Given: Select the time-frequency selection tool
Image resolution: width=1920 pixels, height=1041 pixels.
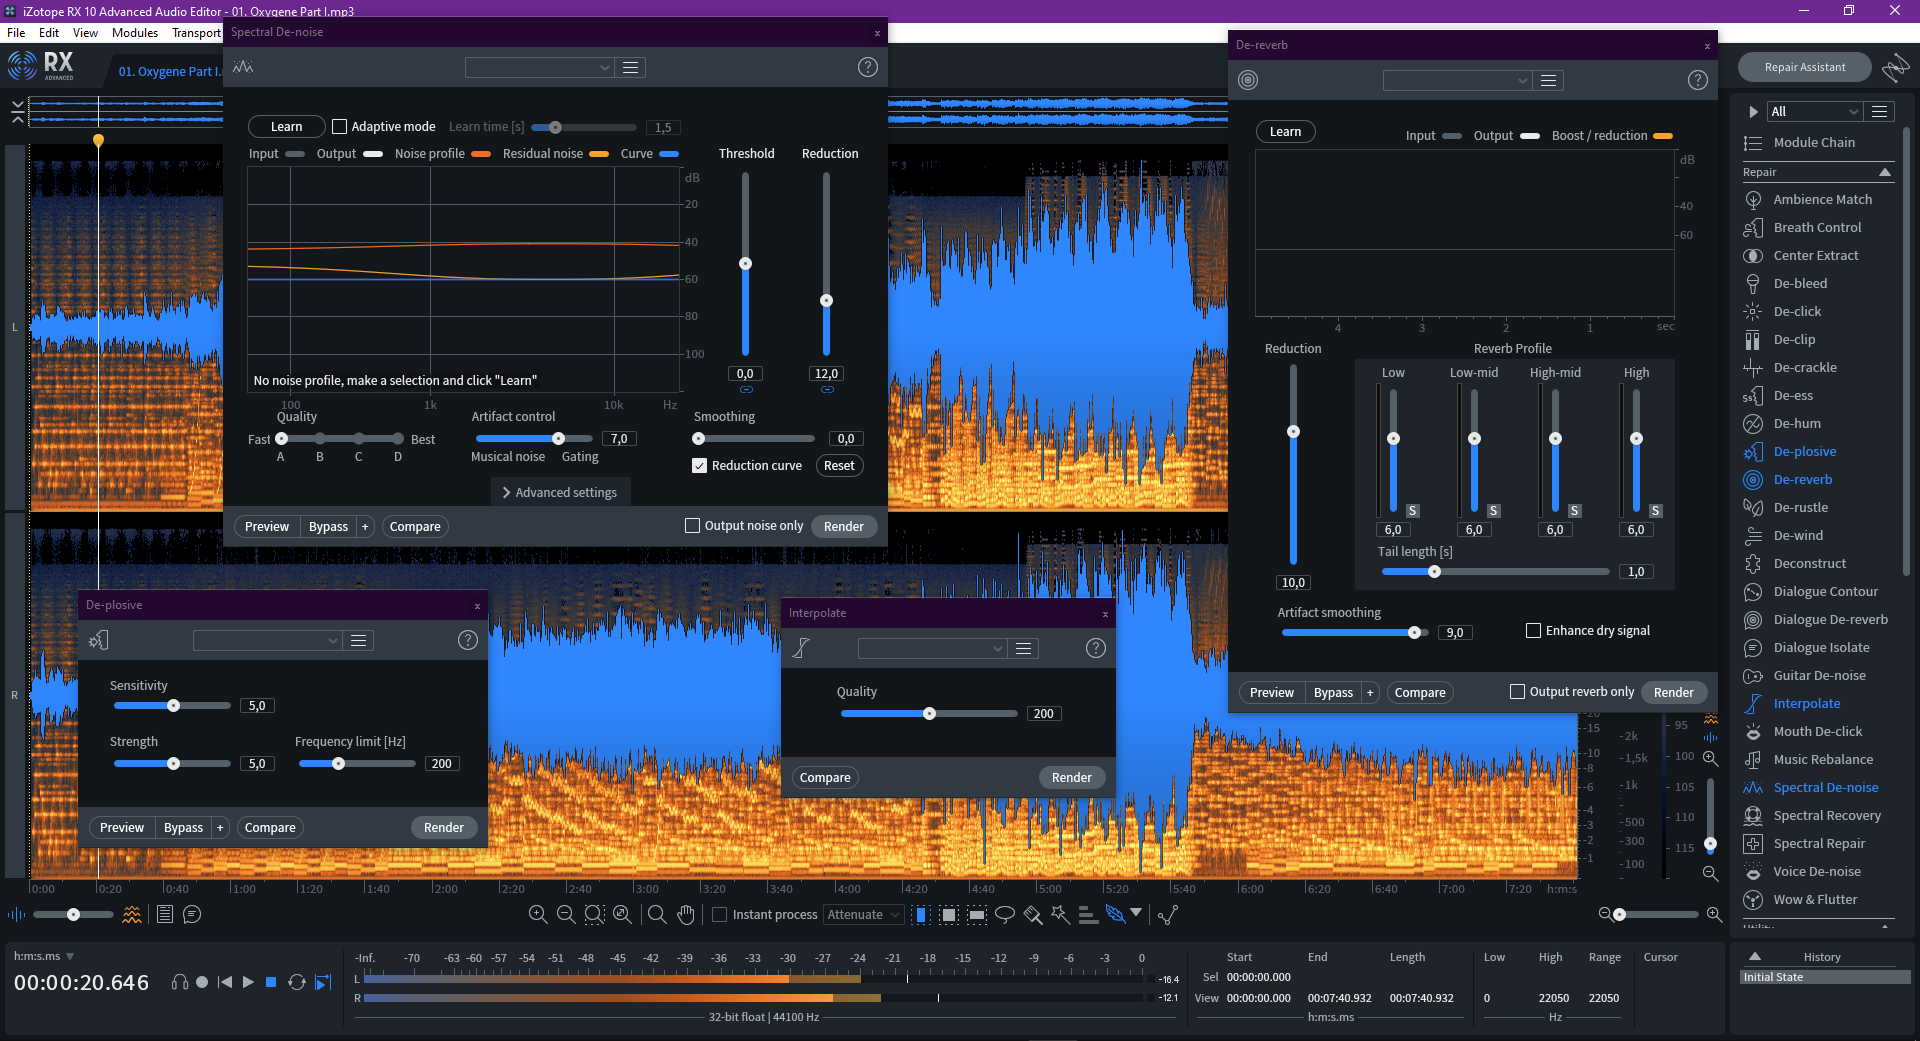Looking at the screenshot, I should [949, 914].
